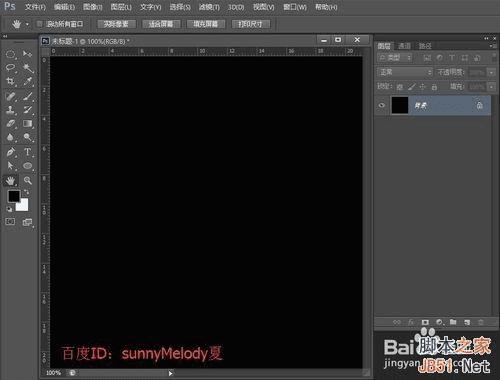Open the File menu
Viewport: 500px width, 380px height.
(x=35, y=7)
